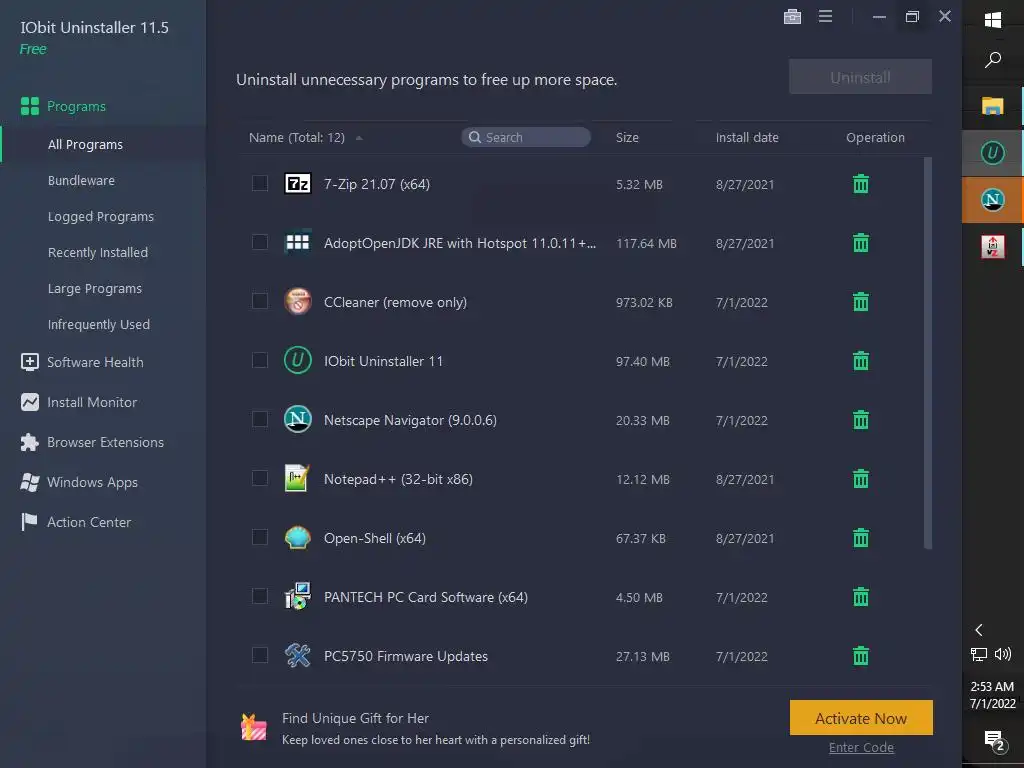Sort list by Size column header
1024x768 pixels.
pyautogui.click(x=627, y=137)
